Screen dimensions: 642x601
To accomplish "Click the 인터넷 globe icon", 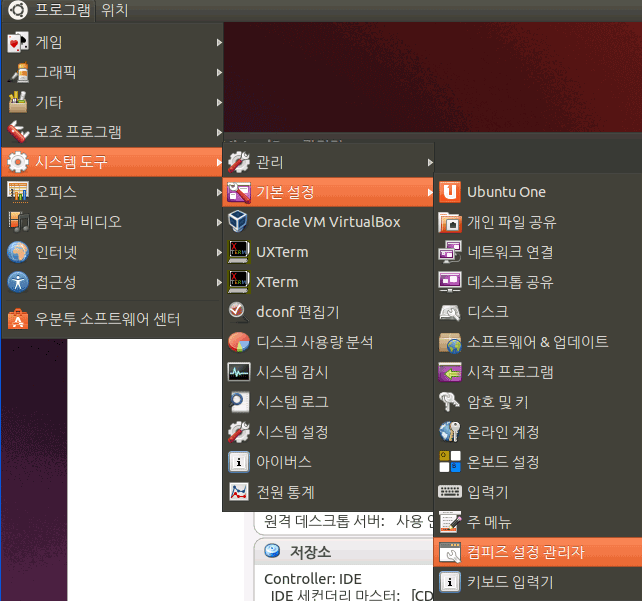I will pos(18,252).
